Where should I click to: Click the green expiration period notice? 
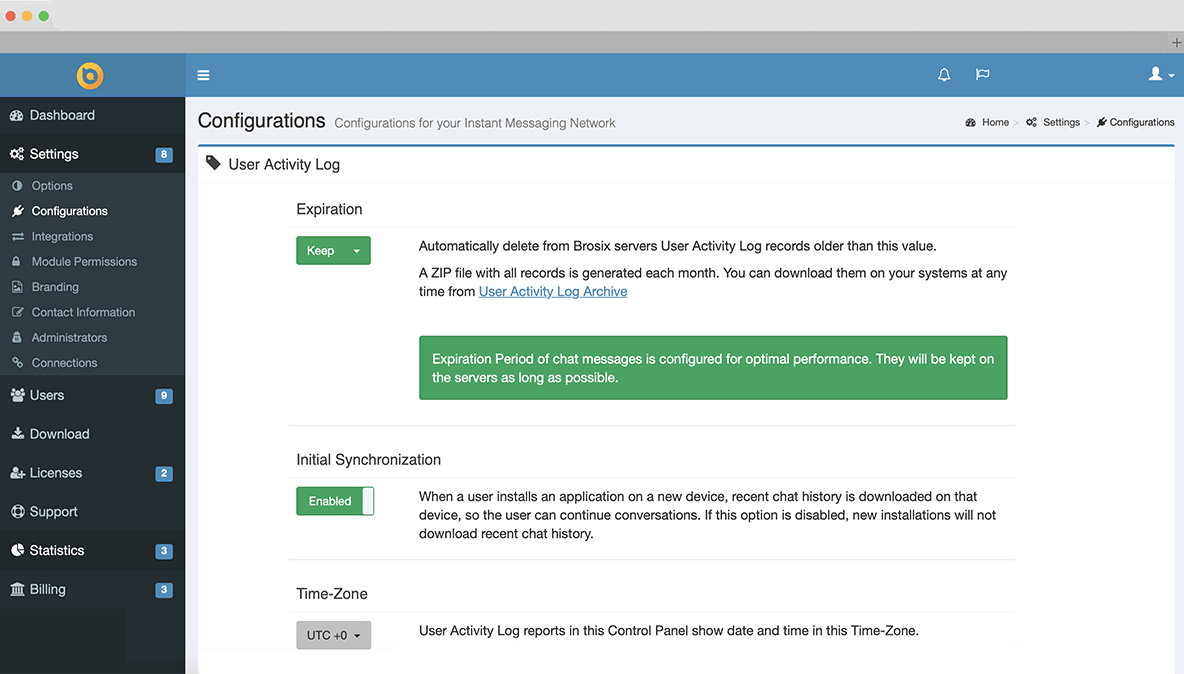click(x=713, y=368)
